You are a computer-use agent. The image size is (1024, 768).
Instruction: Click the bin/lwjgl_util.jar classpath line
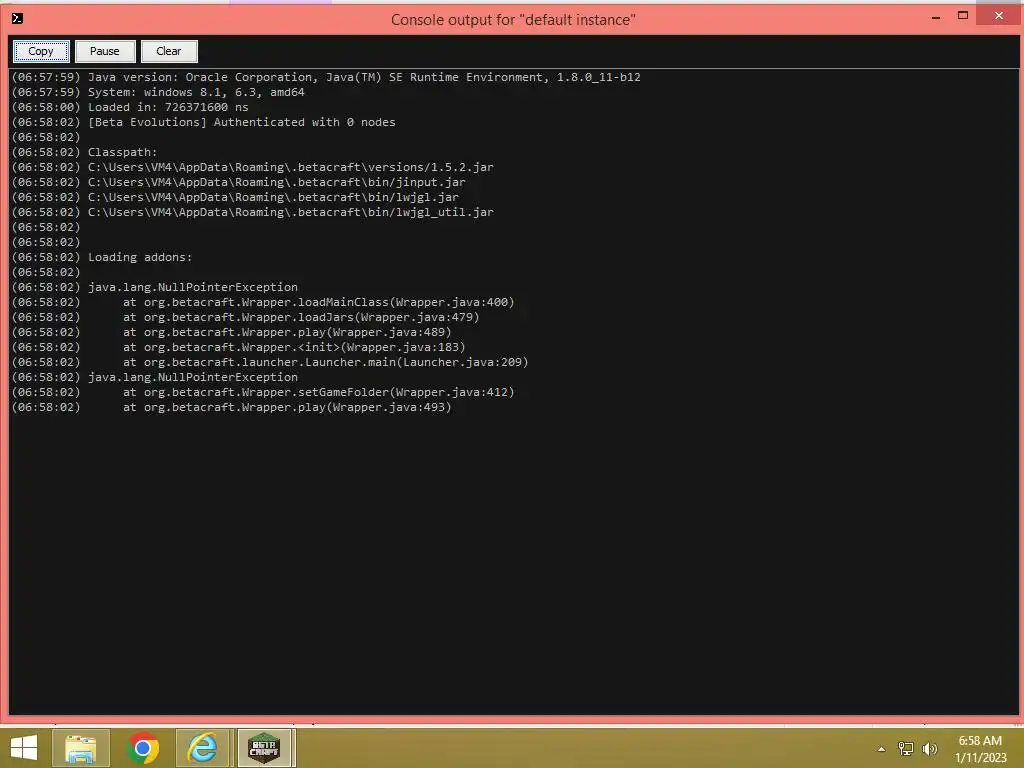253,212
